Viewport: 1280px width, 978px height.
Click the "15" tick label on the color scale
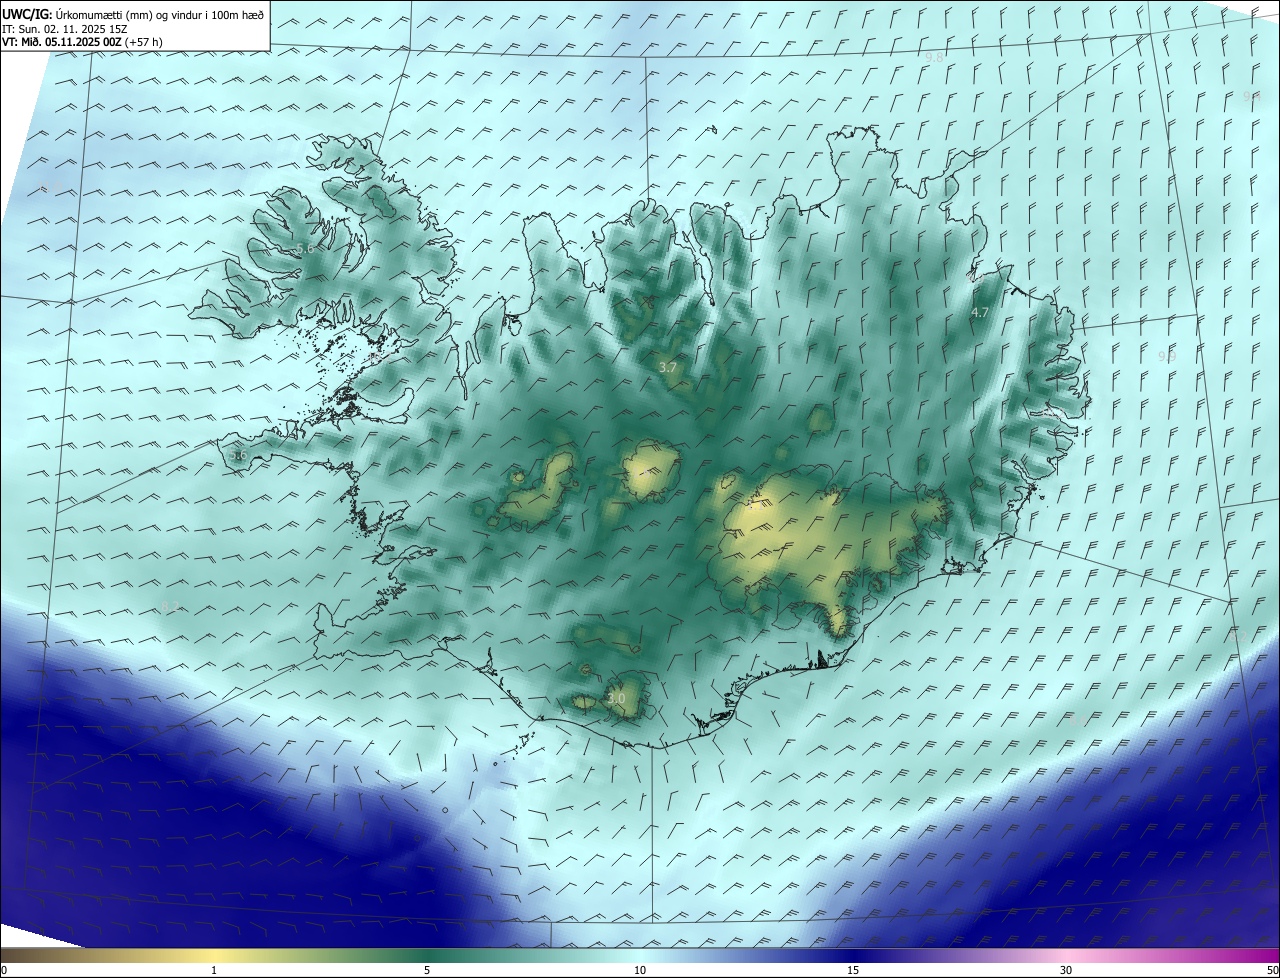(853, 970)
